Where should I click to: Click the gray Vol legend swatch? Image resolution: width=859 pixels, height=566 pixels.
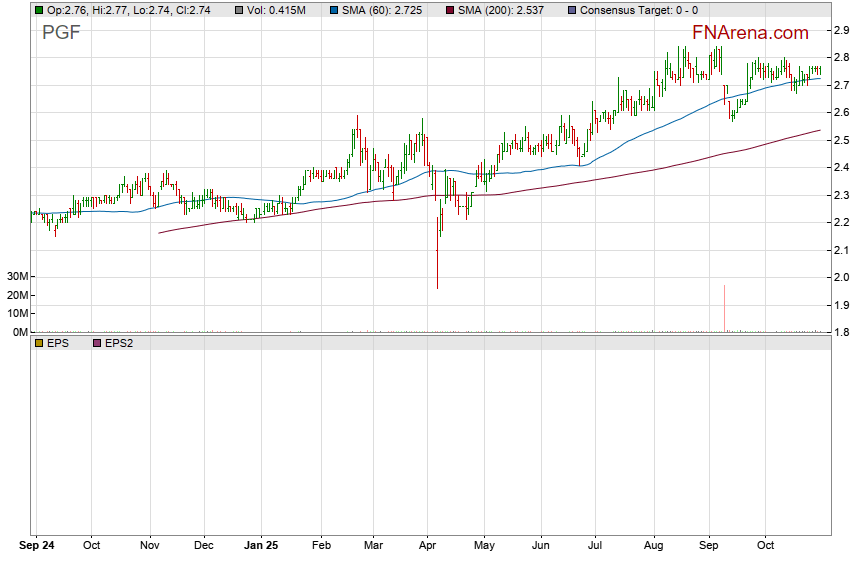tap(239, 9)
